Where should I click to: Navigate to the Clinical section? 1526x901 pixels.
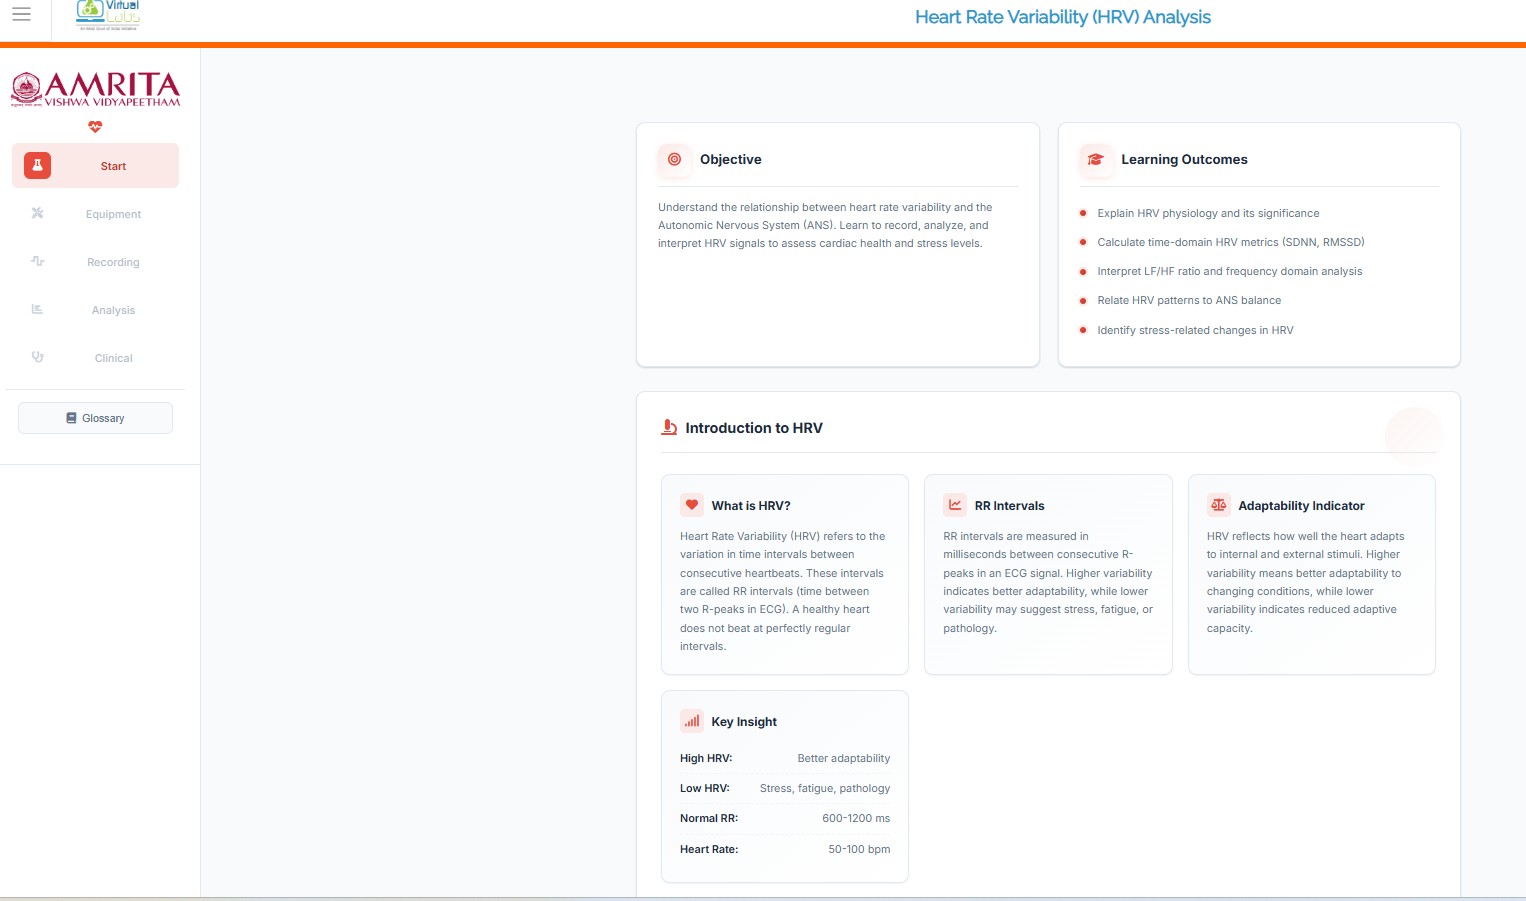pos(113,358)
